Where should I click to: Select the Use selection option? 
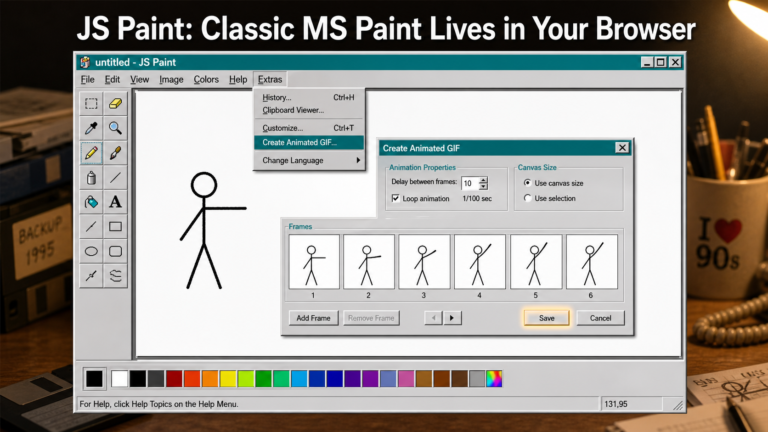pyautogui.click(x=528, y=198)
